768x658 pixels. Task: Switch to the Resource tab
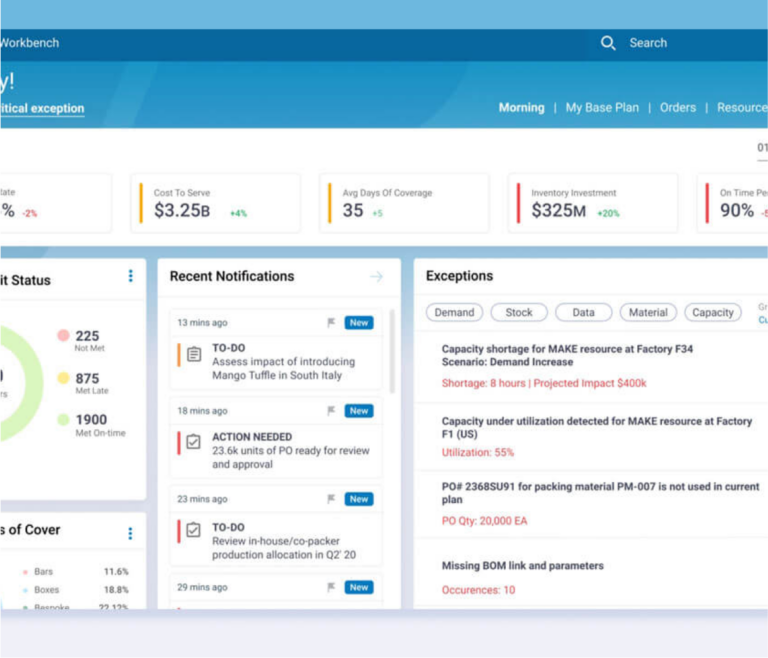(742, 108)
